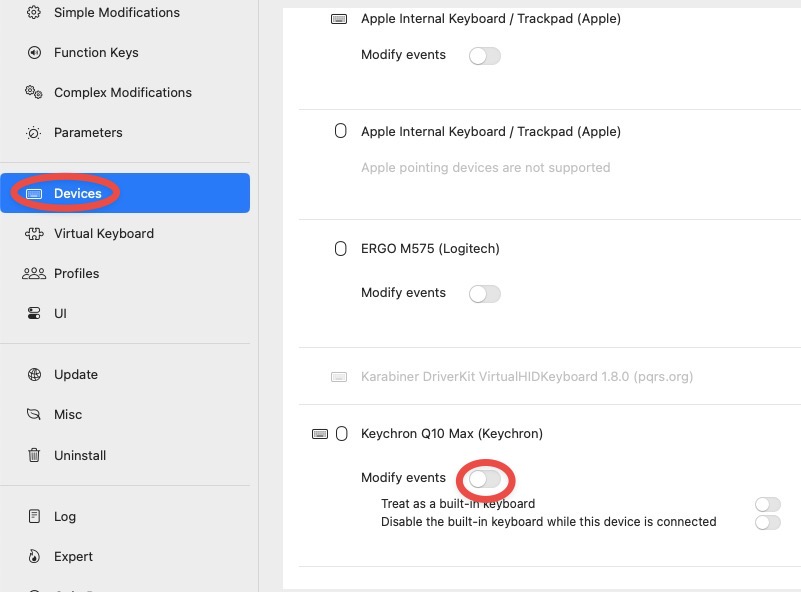801x592 pixels.
Task: Click the keyboard icon next to Karabiner DriverKit VirtualHIDKeyboard
Action: click(x=339, y=377)
